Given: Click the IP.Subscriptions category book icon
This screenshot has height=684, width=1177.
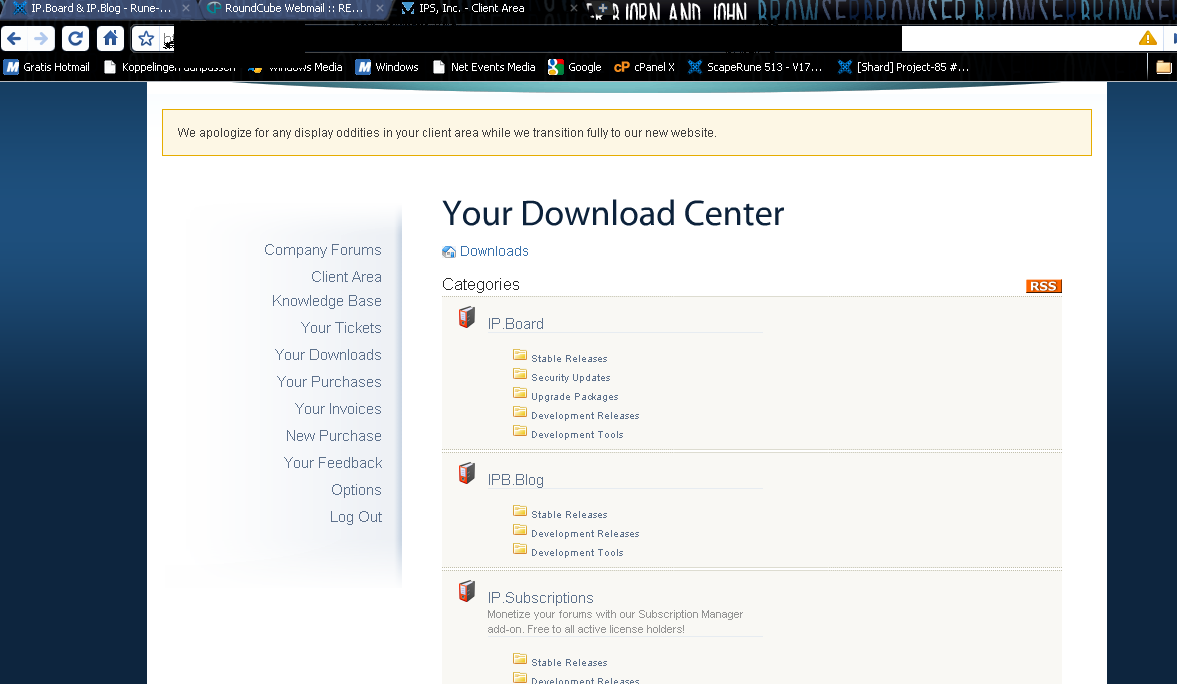Looking at the screenshot, I should click(467, 591).
